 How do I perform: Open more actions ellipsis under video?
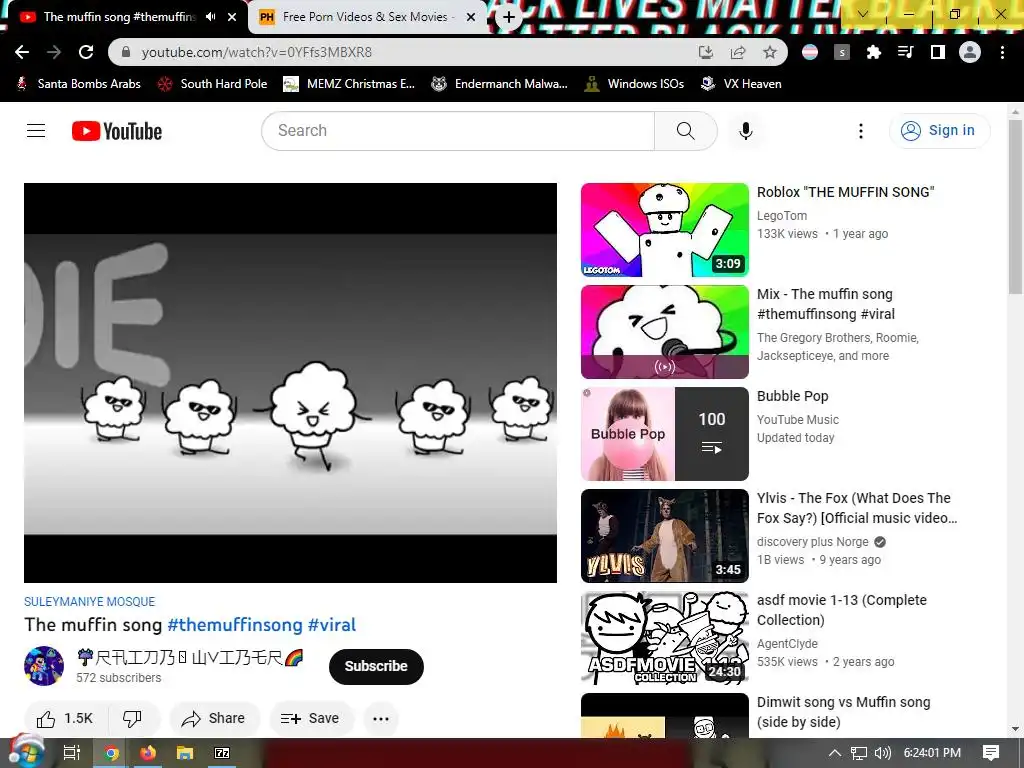tap(381, 718)
